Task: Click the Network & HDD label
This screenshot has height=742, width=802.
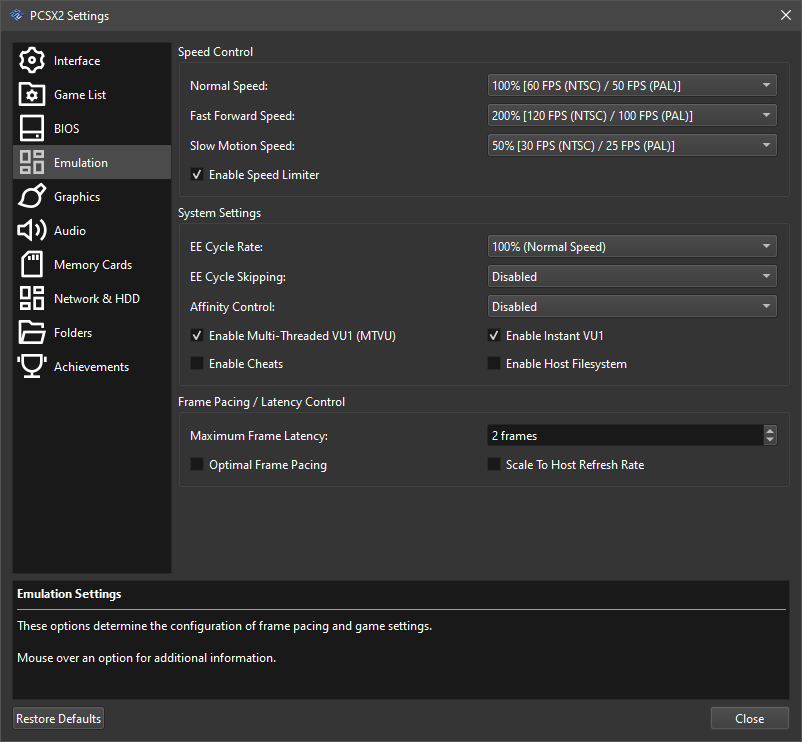Action: click(97, 299)
